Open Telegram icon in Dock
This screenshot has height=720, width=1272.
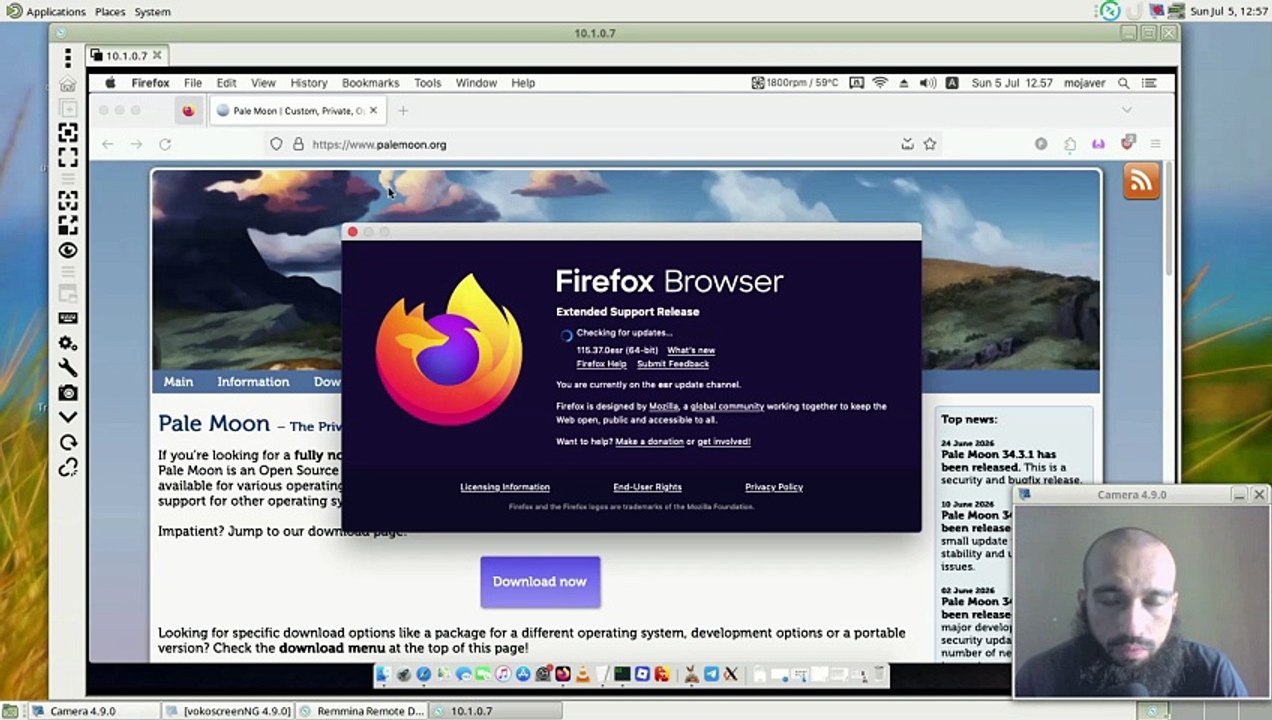[x=711, y=675]
